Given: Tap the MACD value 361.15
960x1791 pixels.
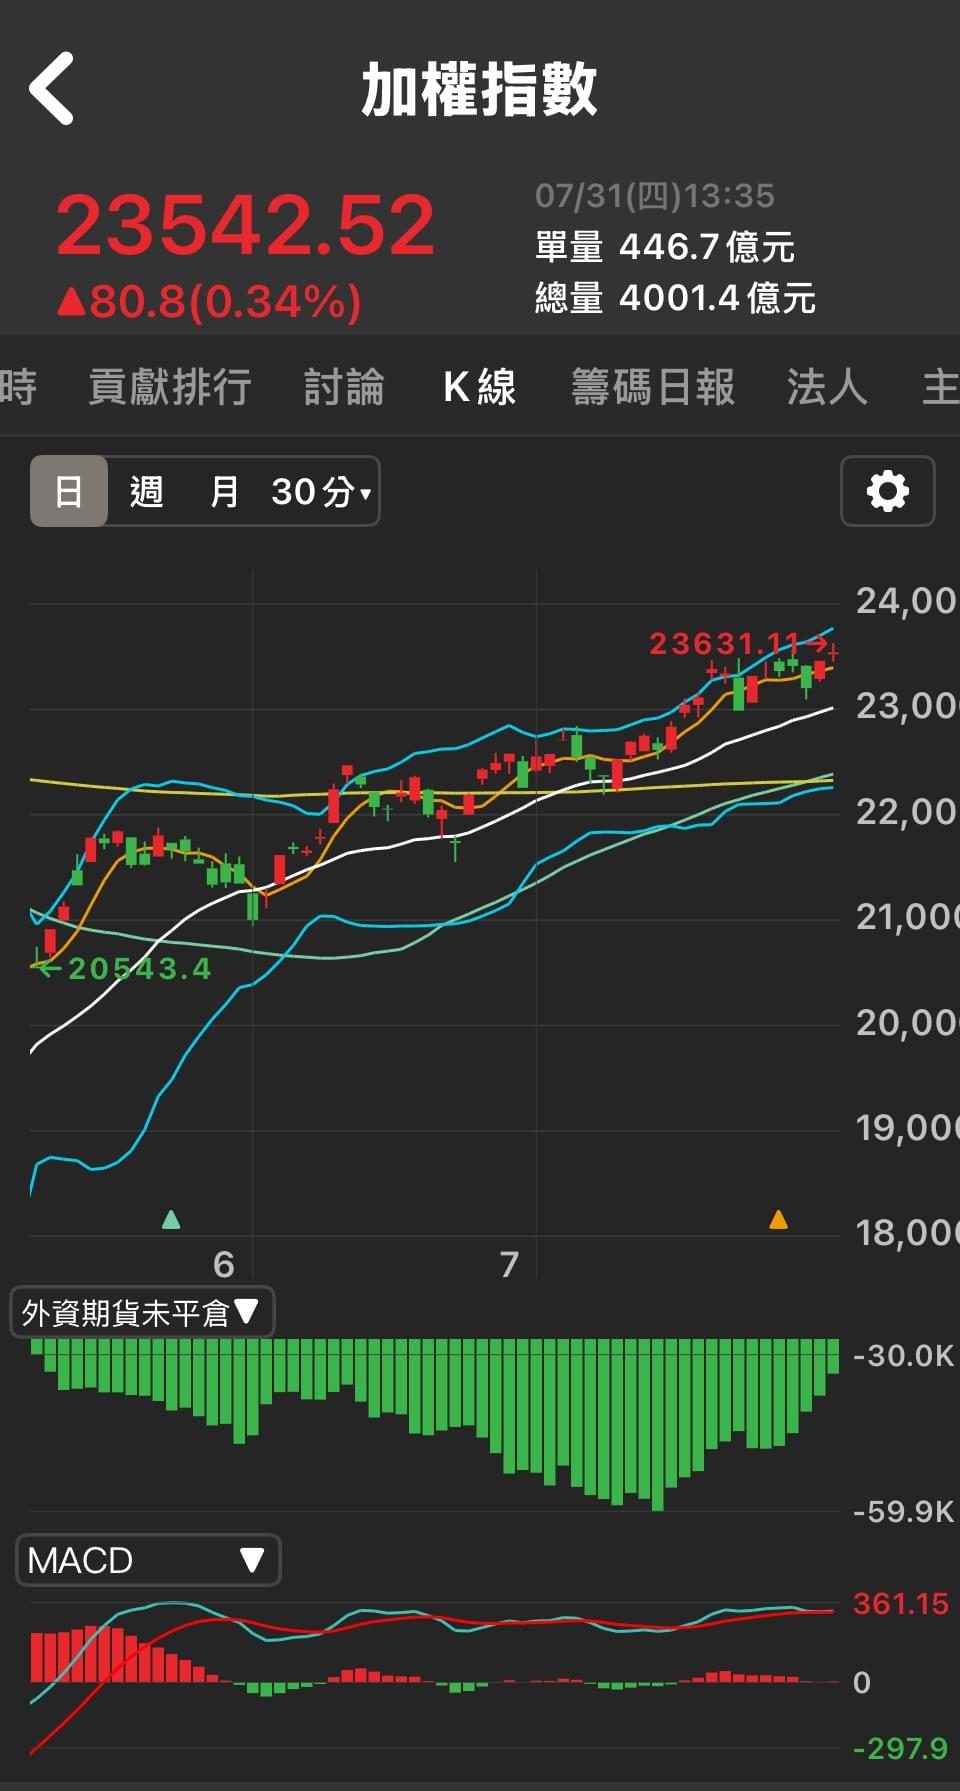Looking at the screenshot, I should (901, 1604).
